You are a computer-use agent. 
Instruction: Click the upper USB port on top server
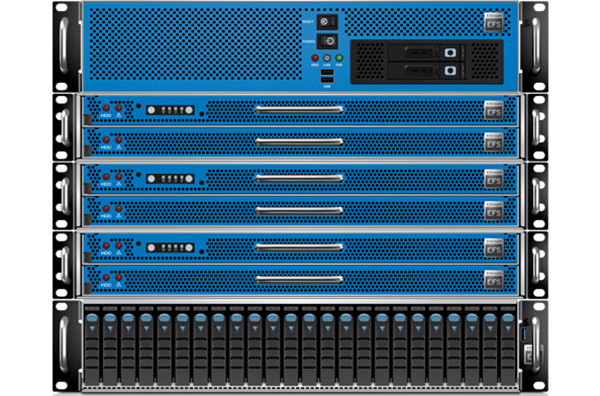click(327, 73)
